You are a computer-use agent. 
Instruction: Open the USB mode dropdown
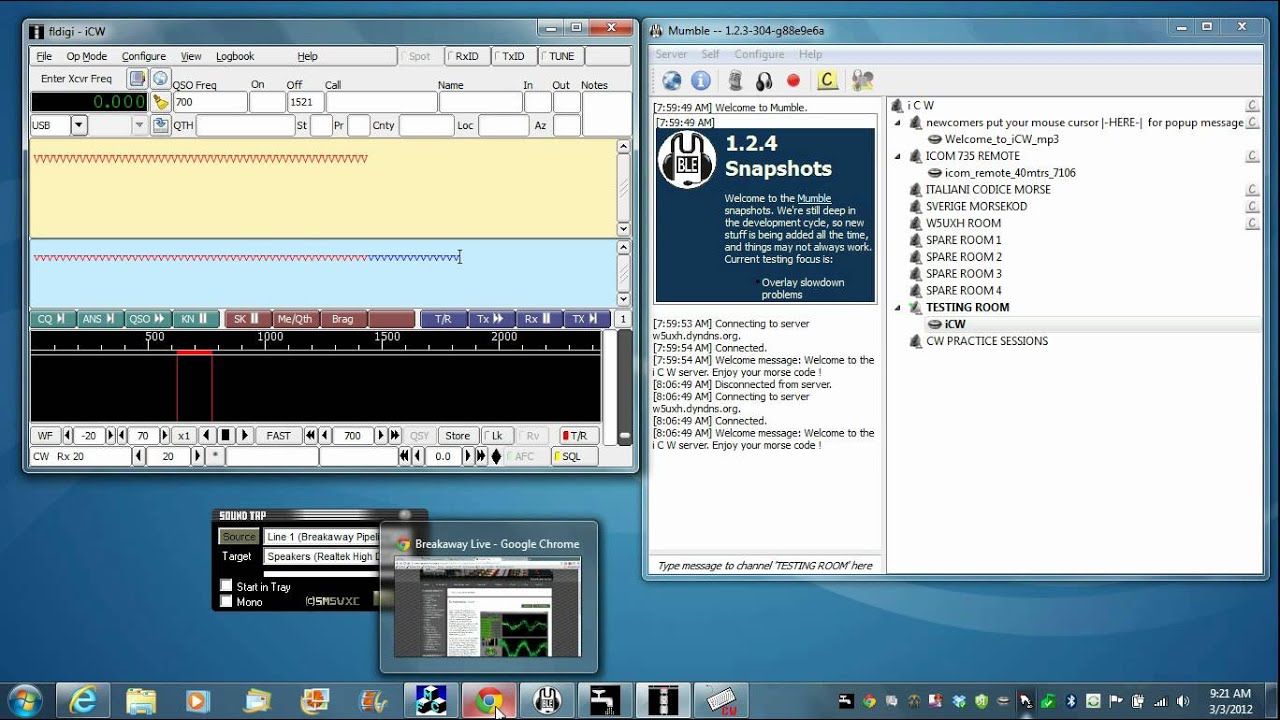[x=79, y=125]
